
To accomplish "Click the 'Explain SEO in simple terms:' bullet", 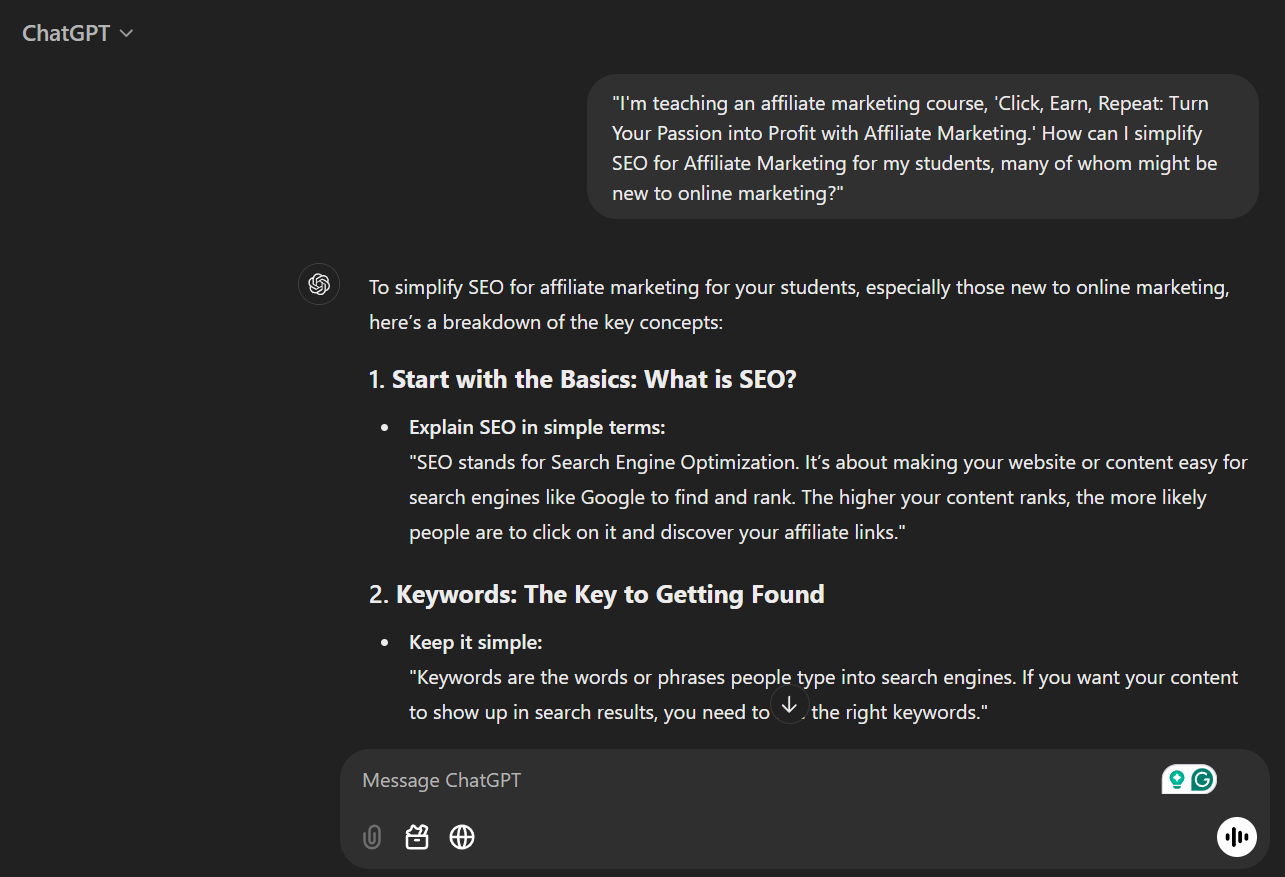I will coord(537,428).
